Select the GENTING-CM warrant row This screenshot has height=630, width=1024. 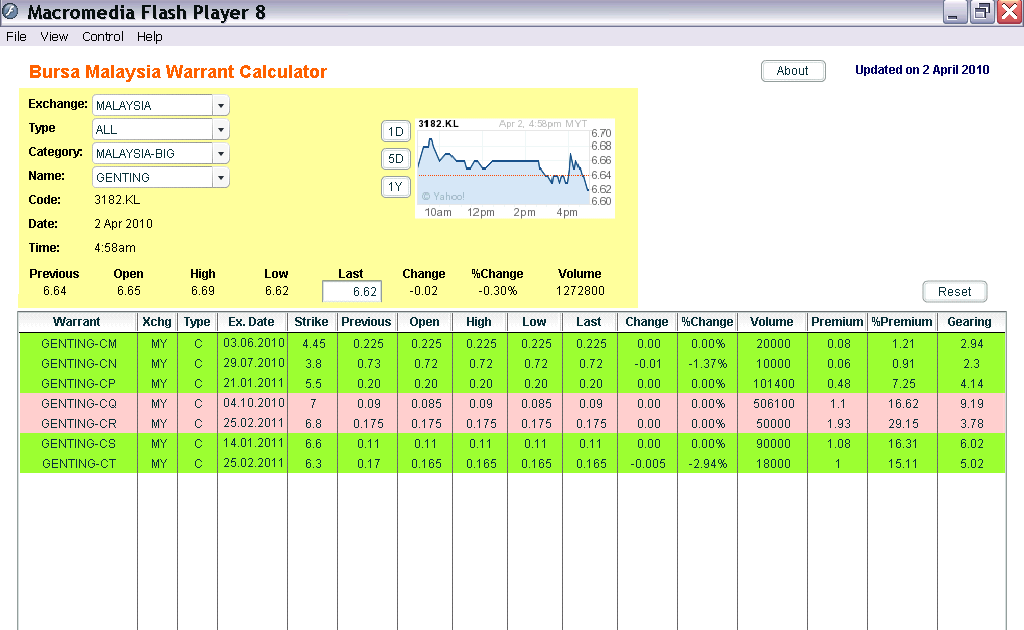512,343
